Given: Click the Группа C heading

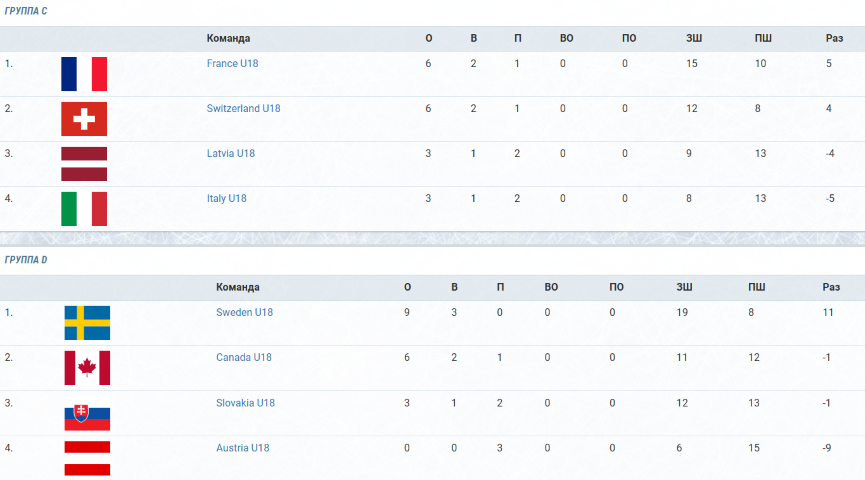Looking at the screenshot, I should [26, 10].
